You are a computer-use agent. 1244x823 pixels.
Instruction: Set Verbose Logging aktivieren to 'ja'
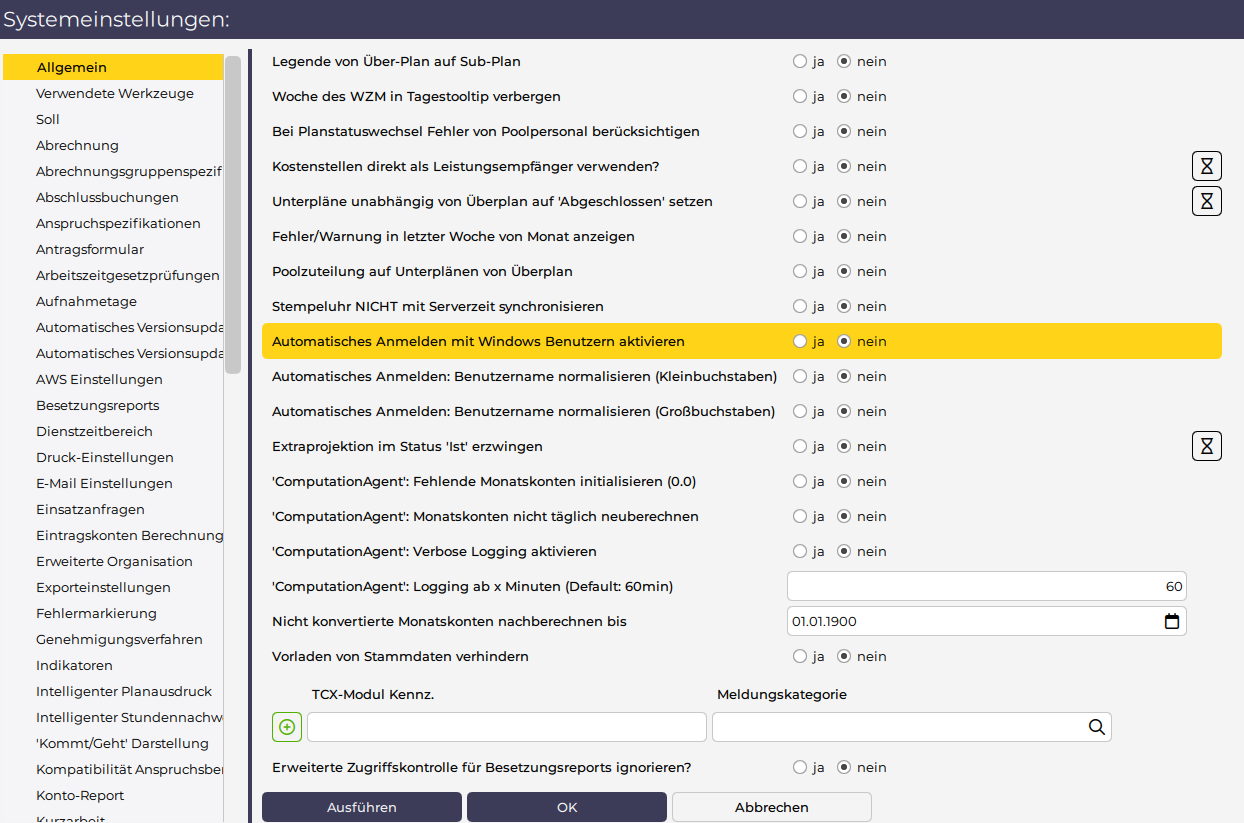coord(800,551)
